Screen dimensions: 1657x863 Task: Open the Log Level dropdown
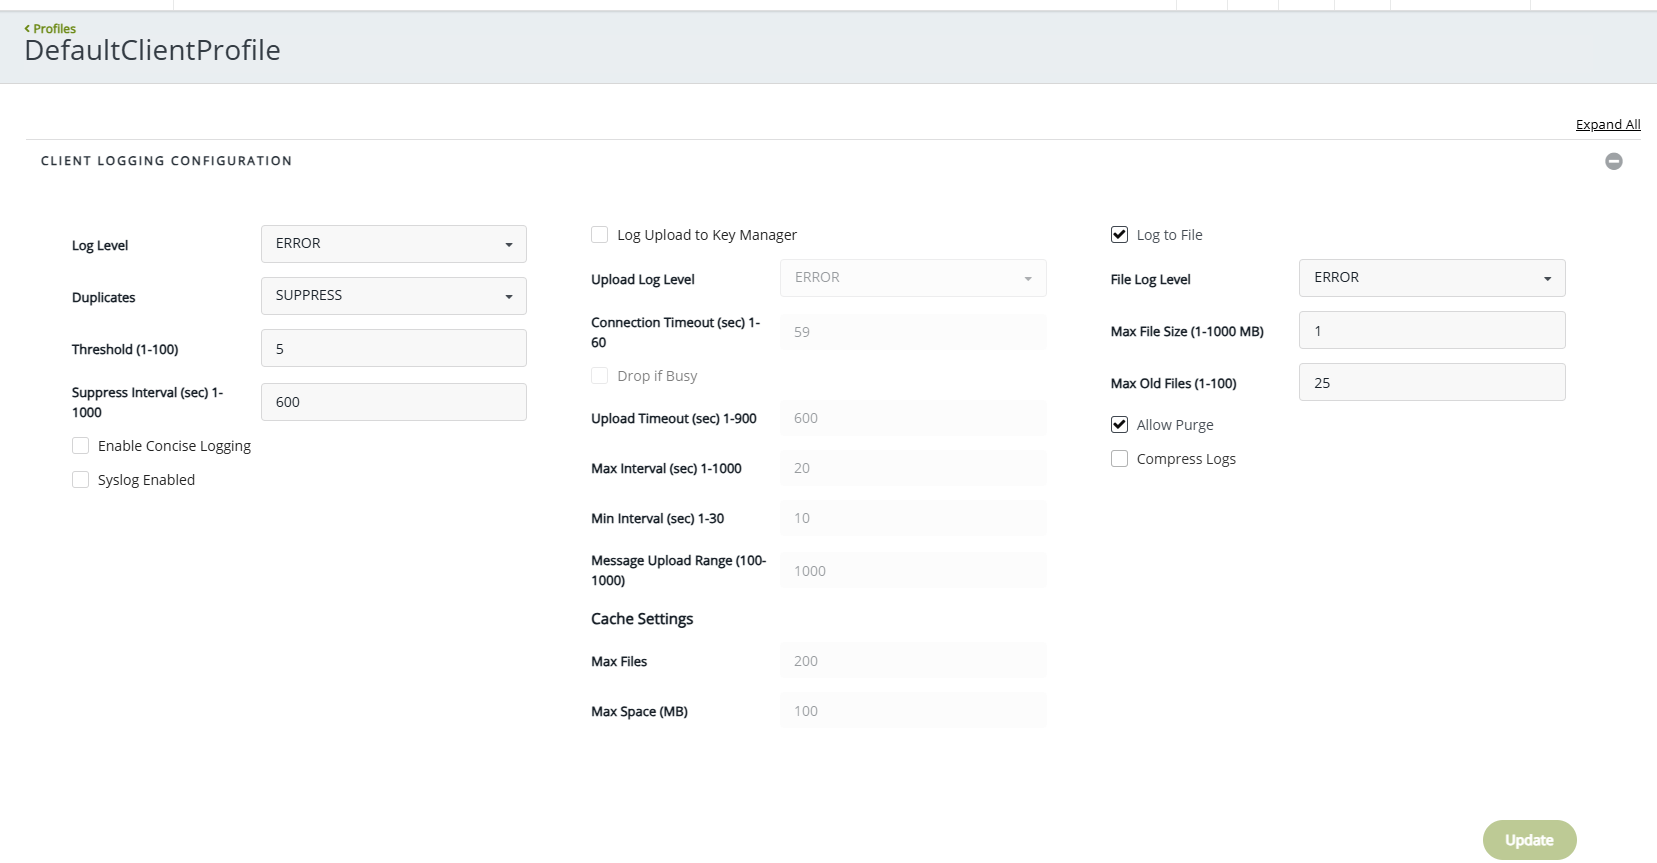coord(394,244)
